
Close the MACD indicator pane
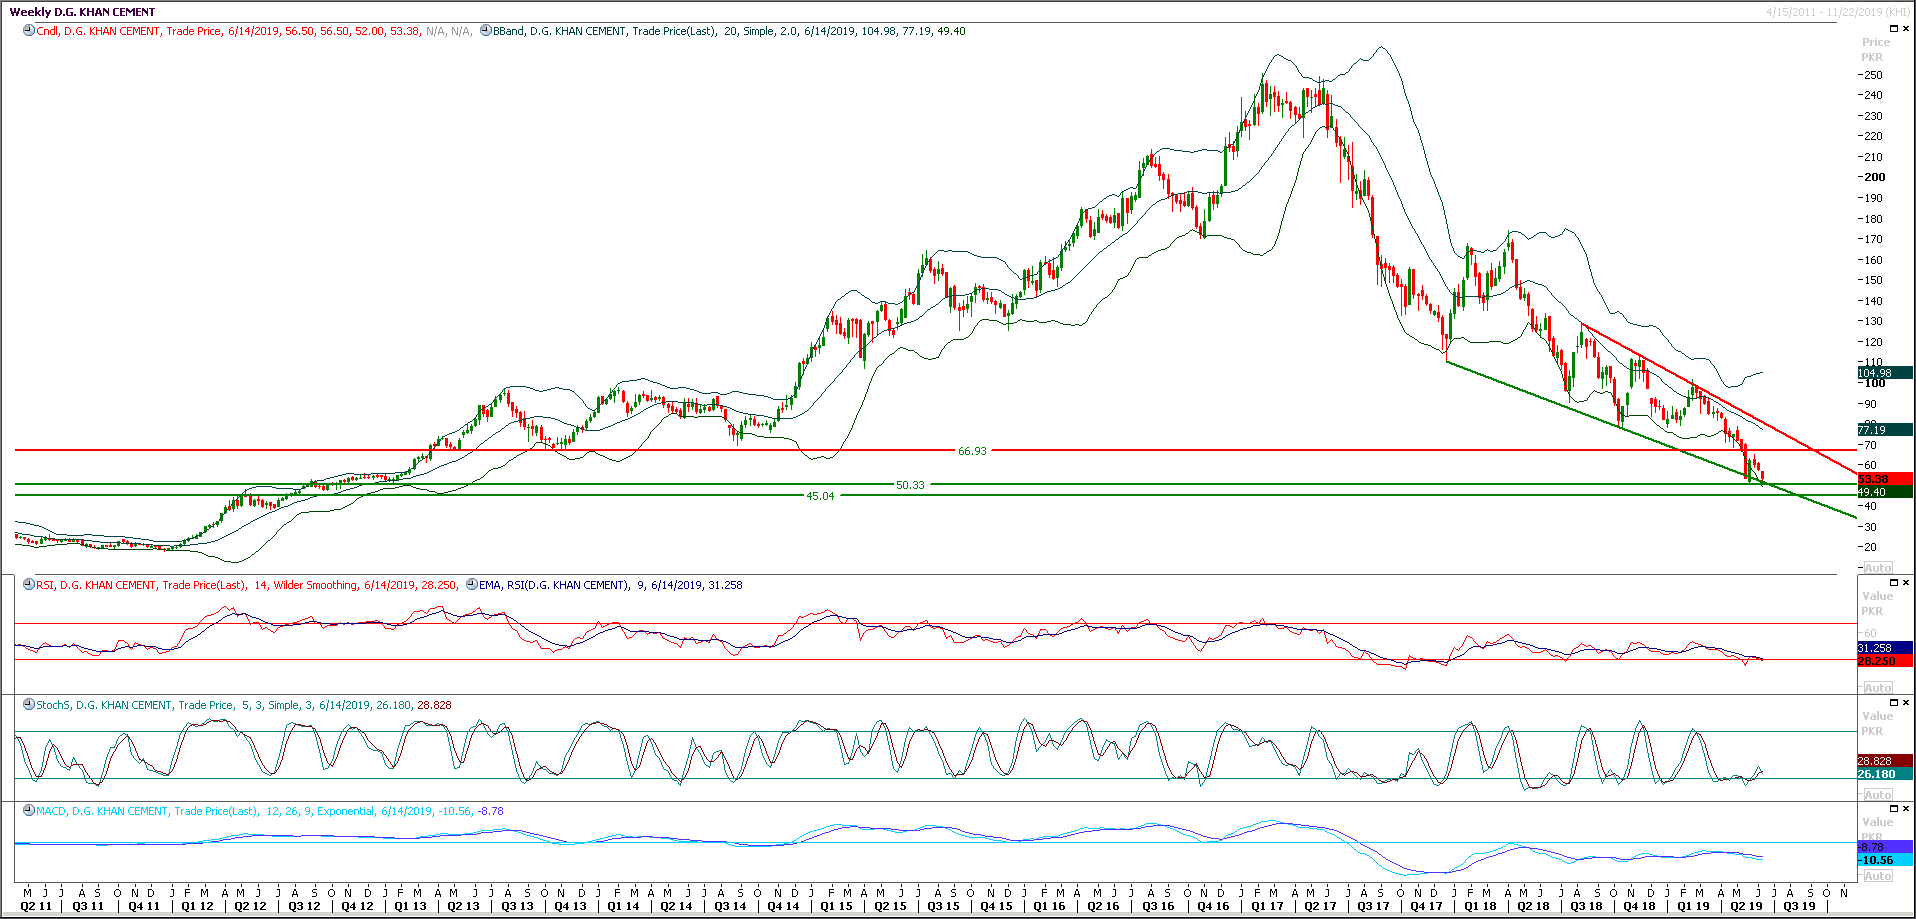pos(1906,808)
